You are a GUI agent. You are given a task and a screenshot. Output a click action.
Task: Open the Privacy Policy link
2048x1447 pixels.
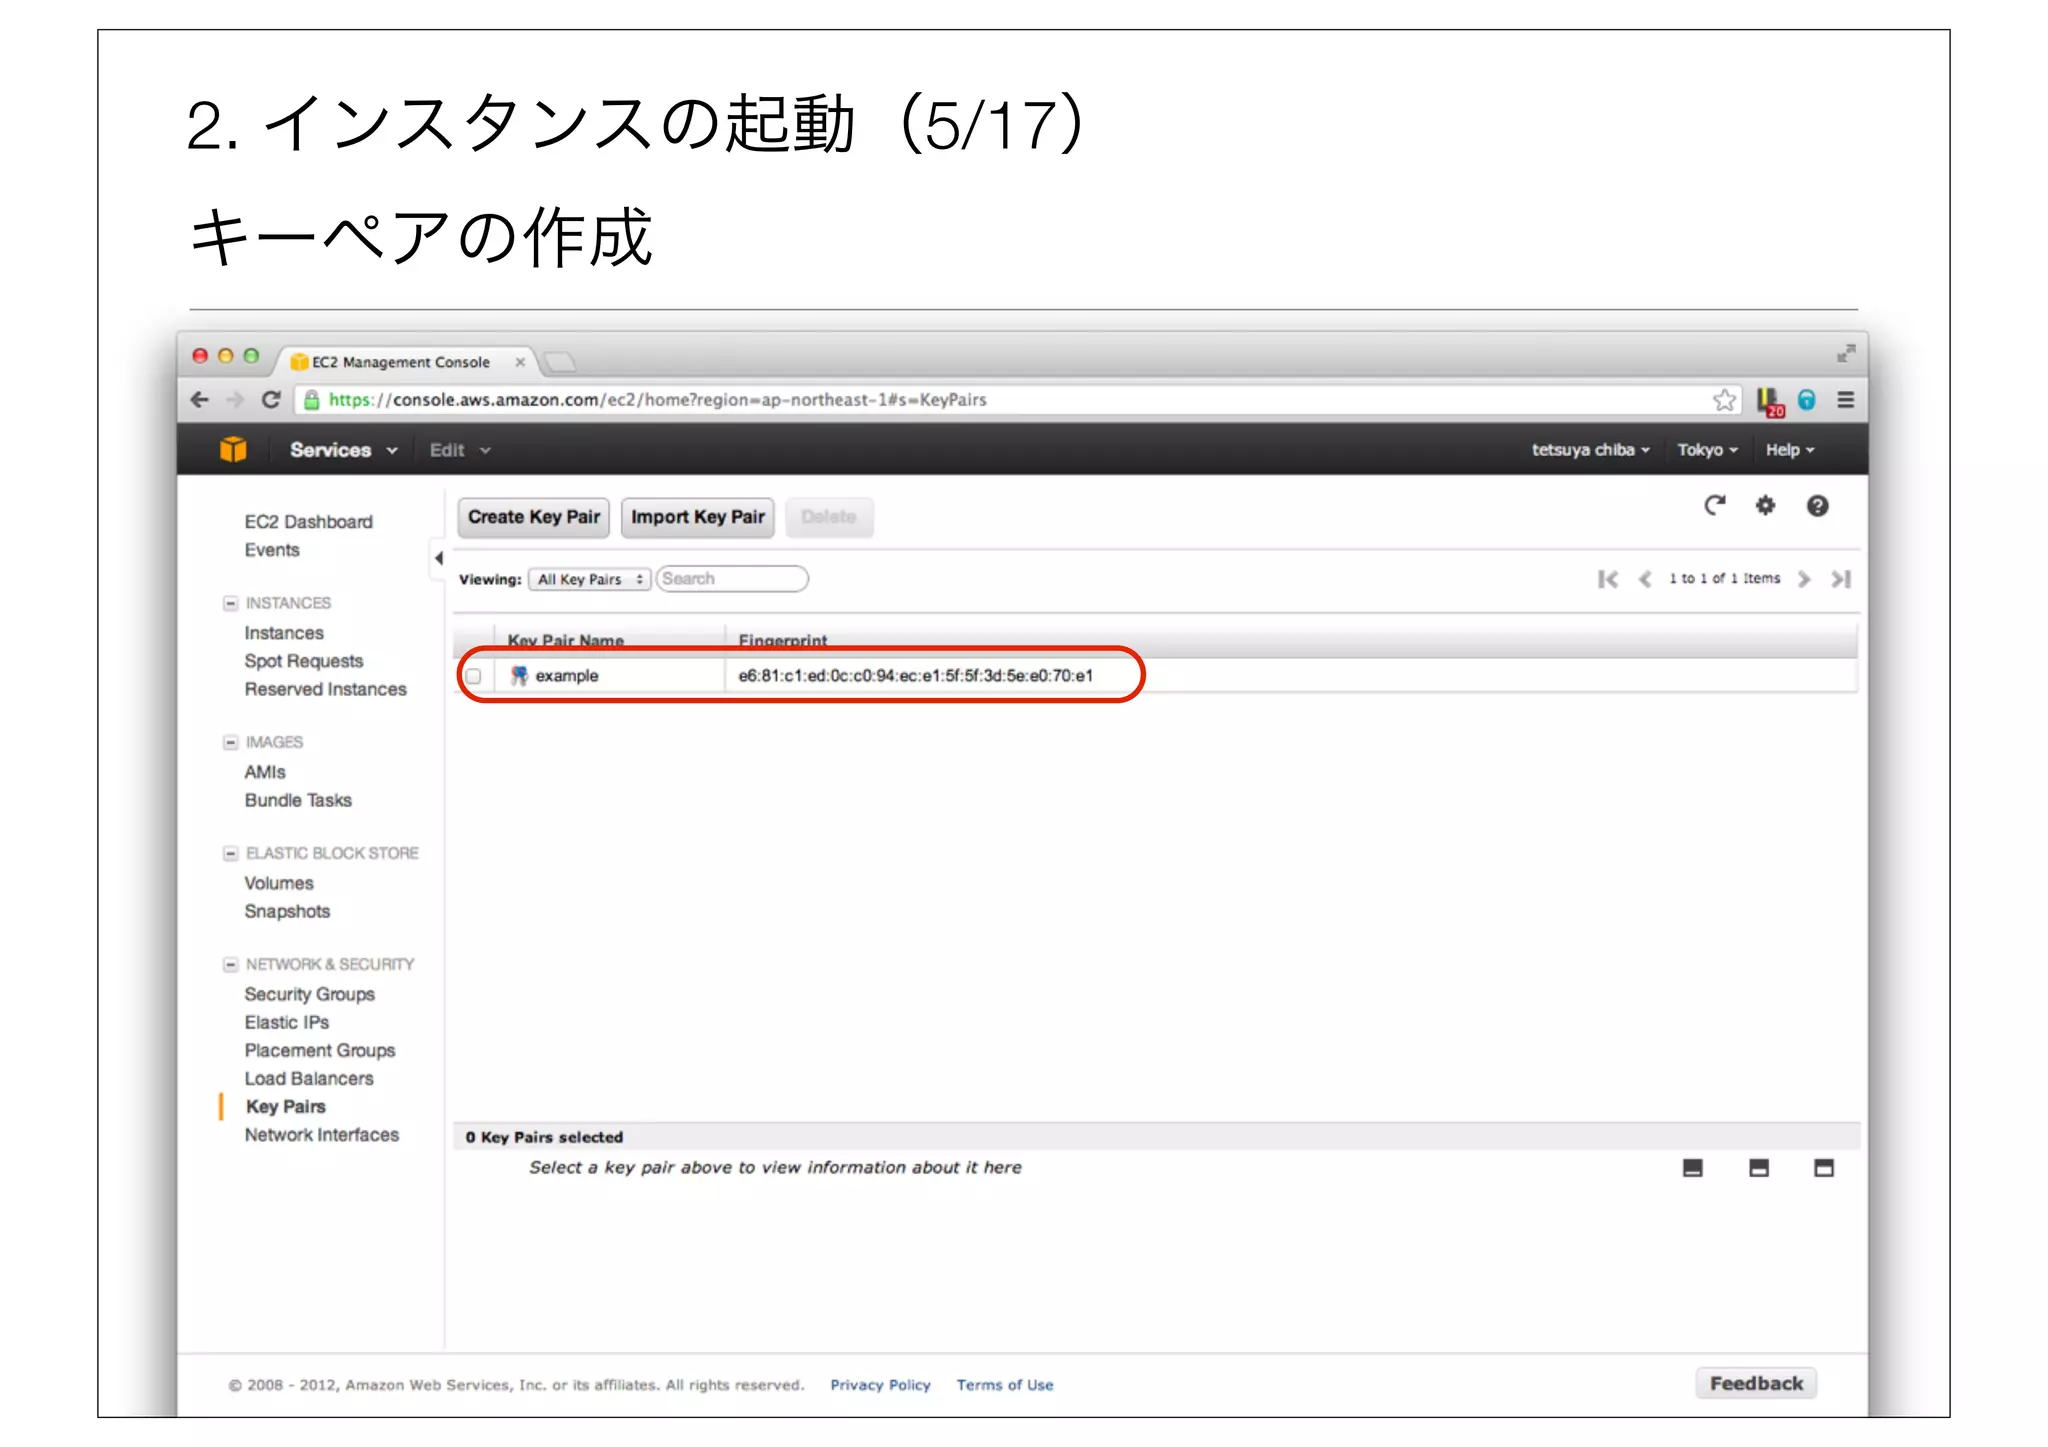[880, 1385]
